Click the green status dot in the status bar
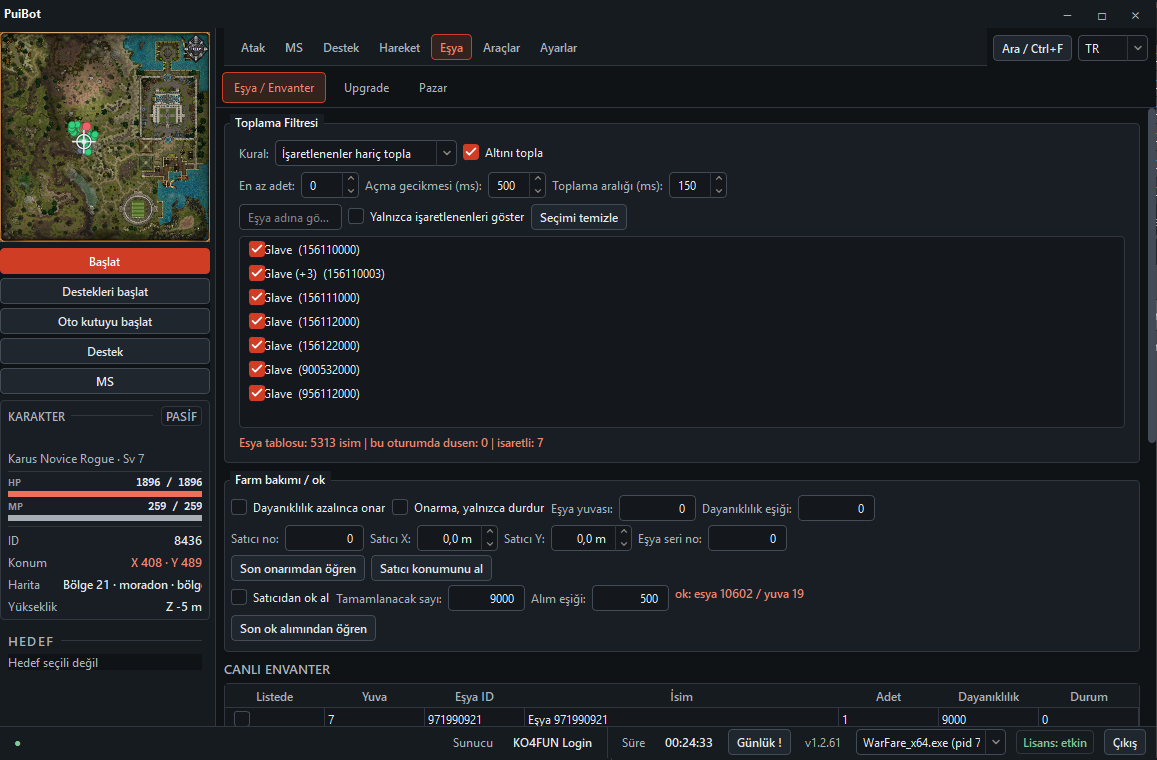1157x760 pixels. coord(18,743)
